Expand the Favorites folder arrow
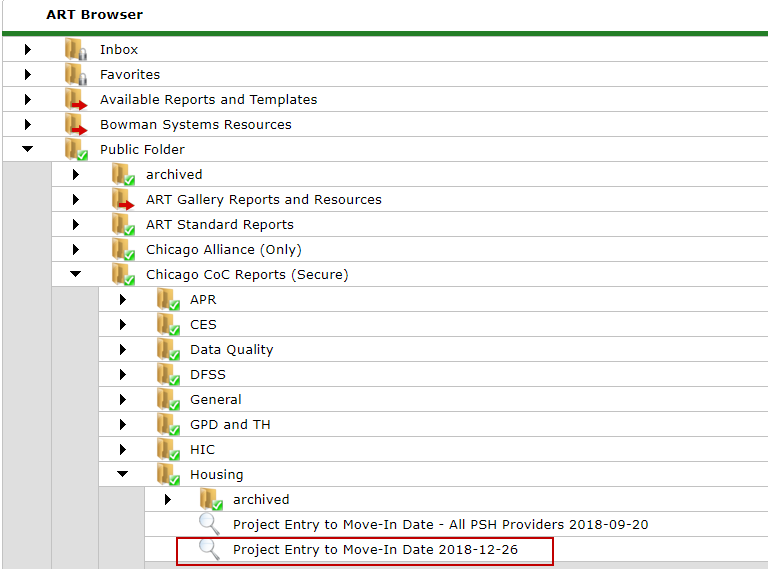 coord(28,74)
